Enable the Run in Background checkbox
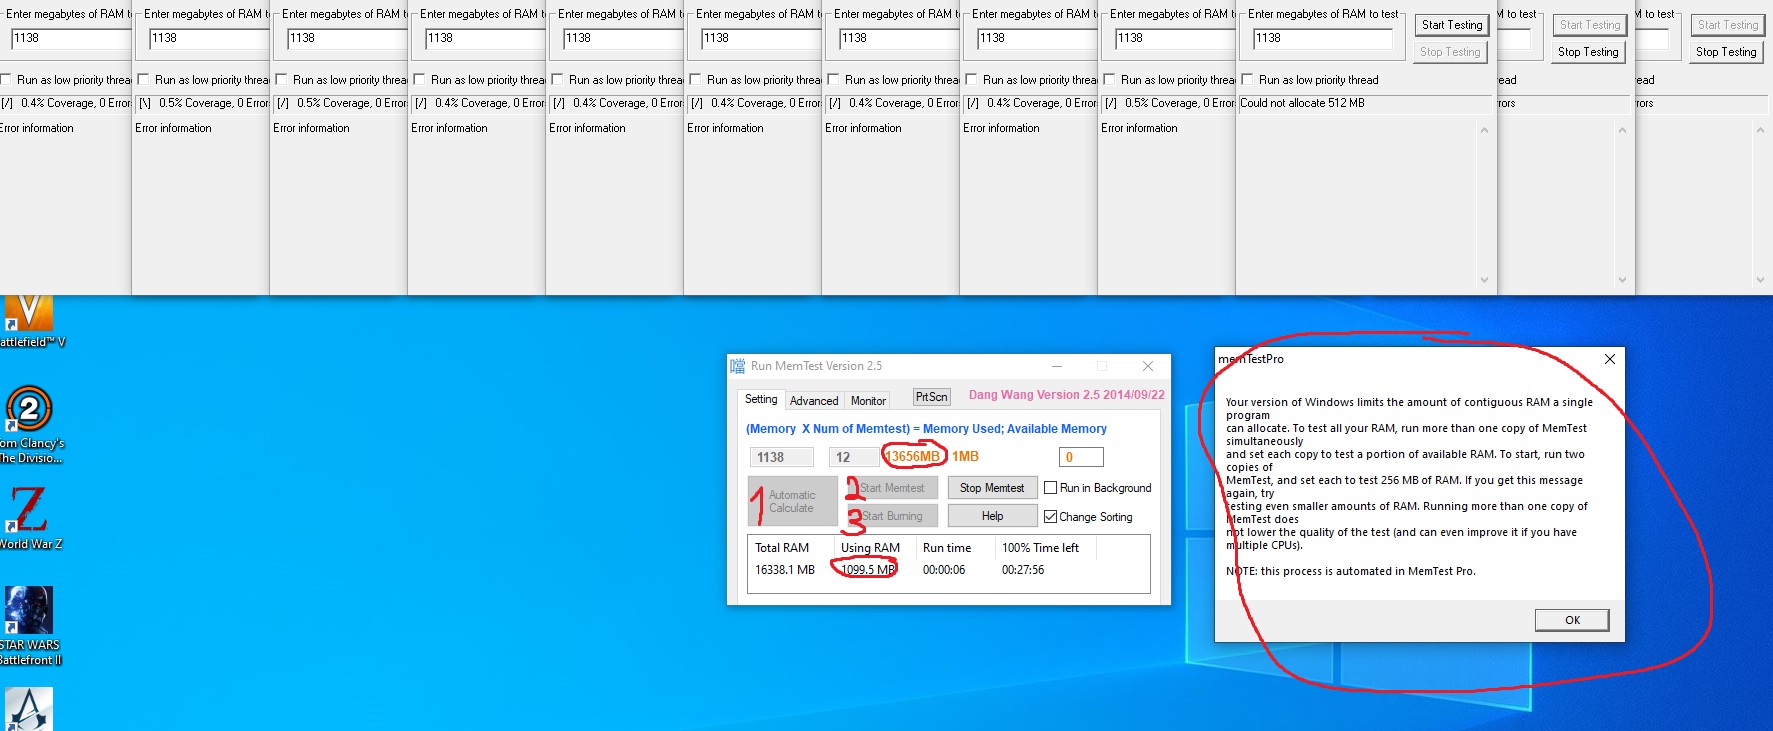 coord(1050,488)
